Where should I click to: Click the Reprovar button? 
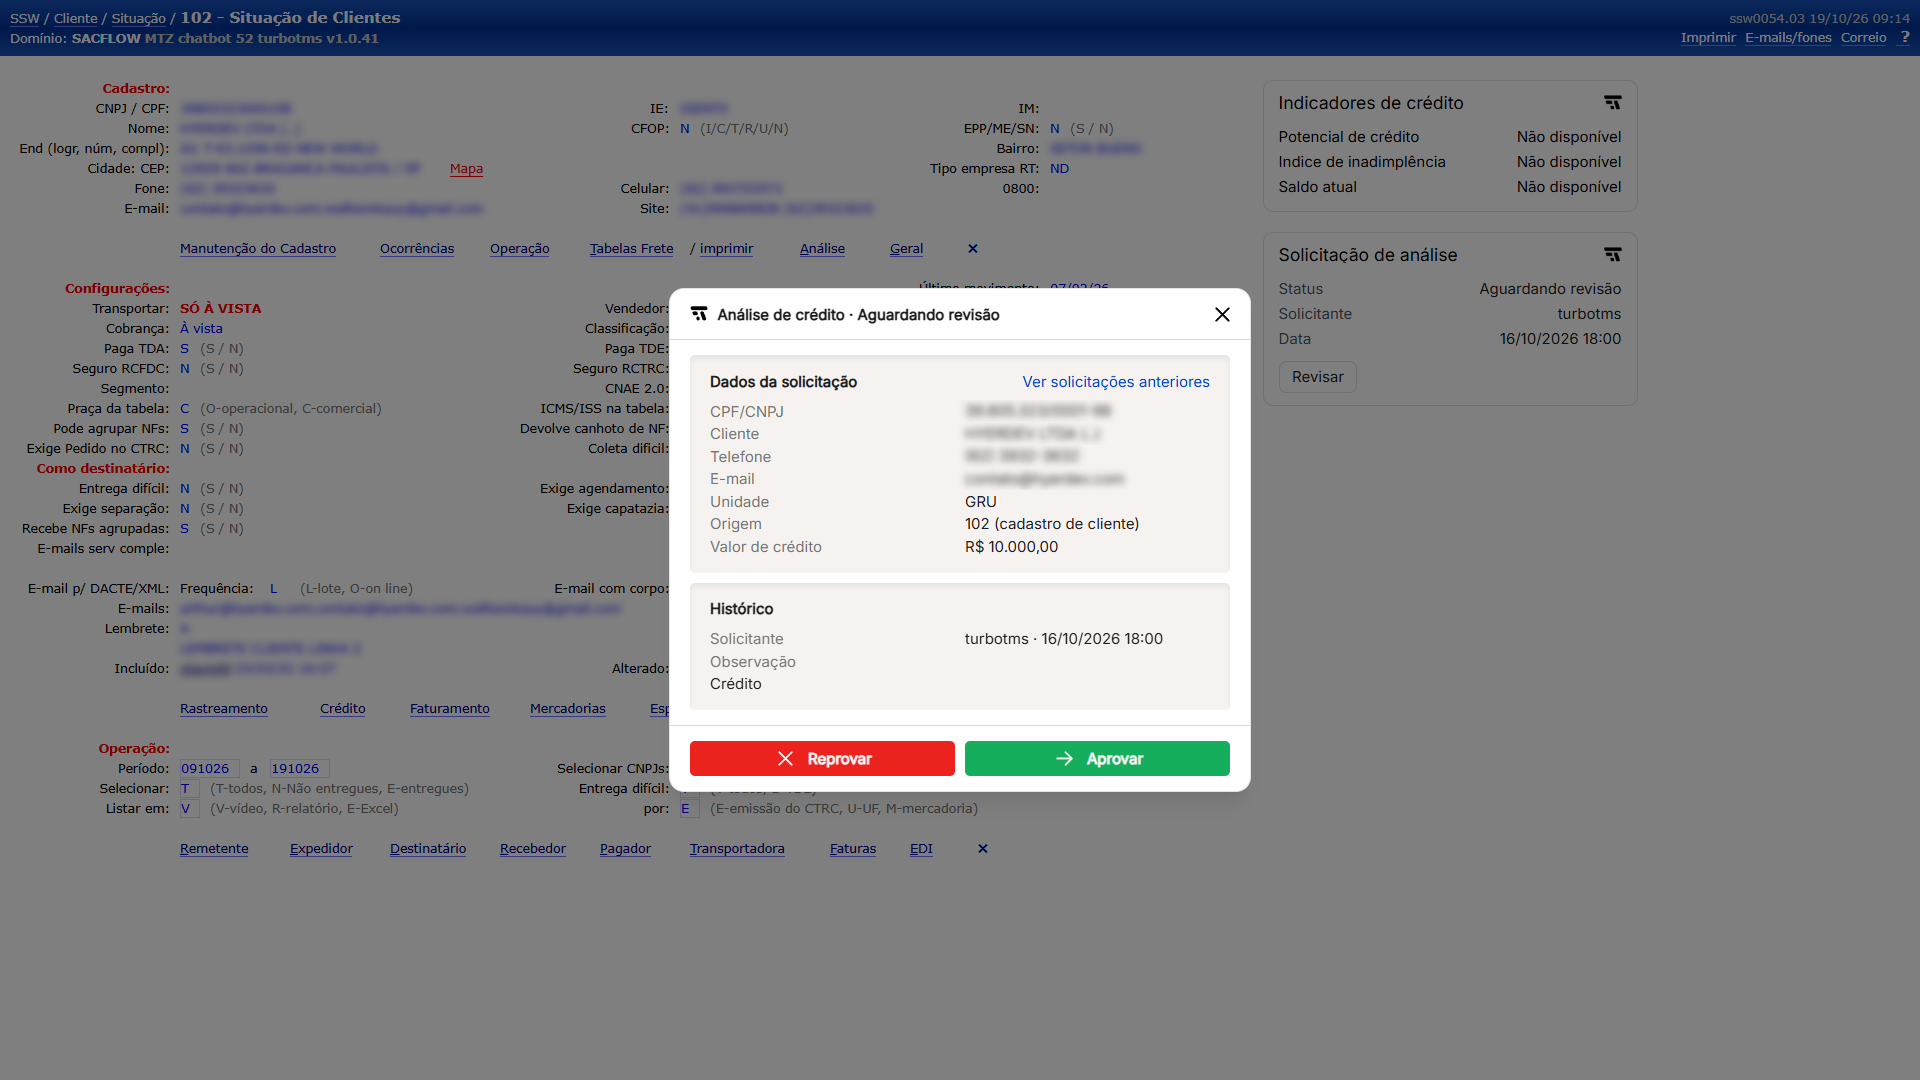click(822, 759)
